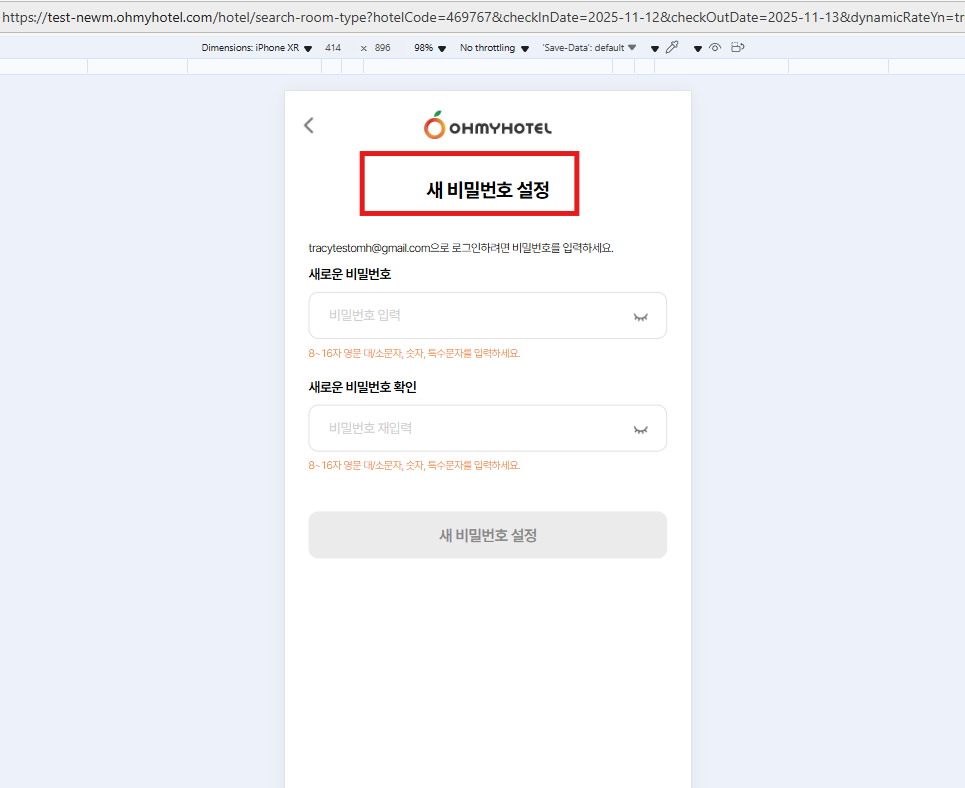965x788 pixels.
Task: Click the tracytestomh@gmail.com instruction text
Action: pyautogui.click(x=461, y=247)
